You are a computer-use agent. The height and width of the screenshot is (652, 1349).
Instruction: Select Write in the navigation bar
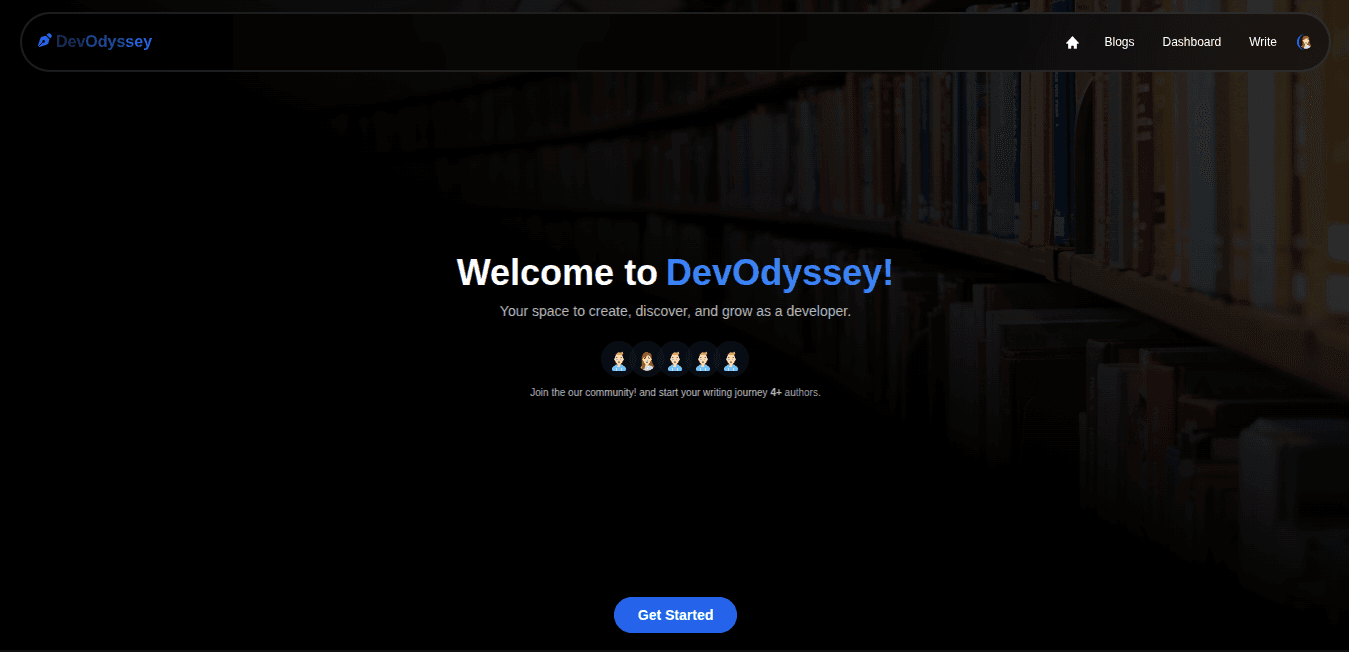[x=1262, y=42]
